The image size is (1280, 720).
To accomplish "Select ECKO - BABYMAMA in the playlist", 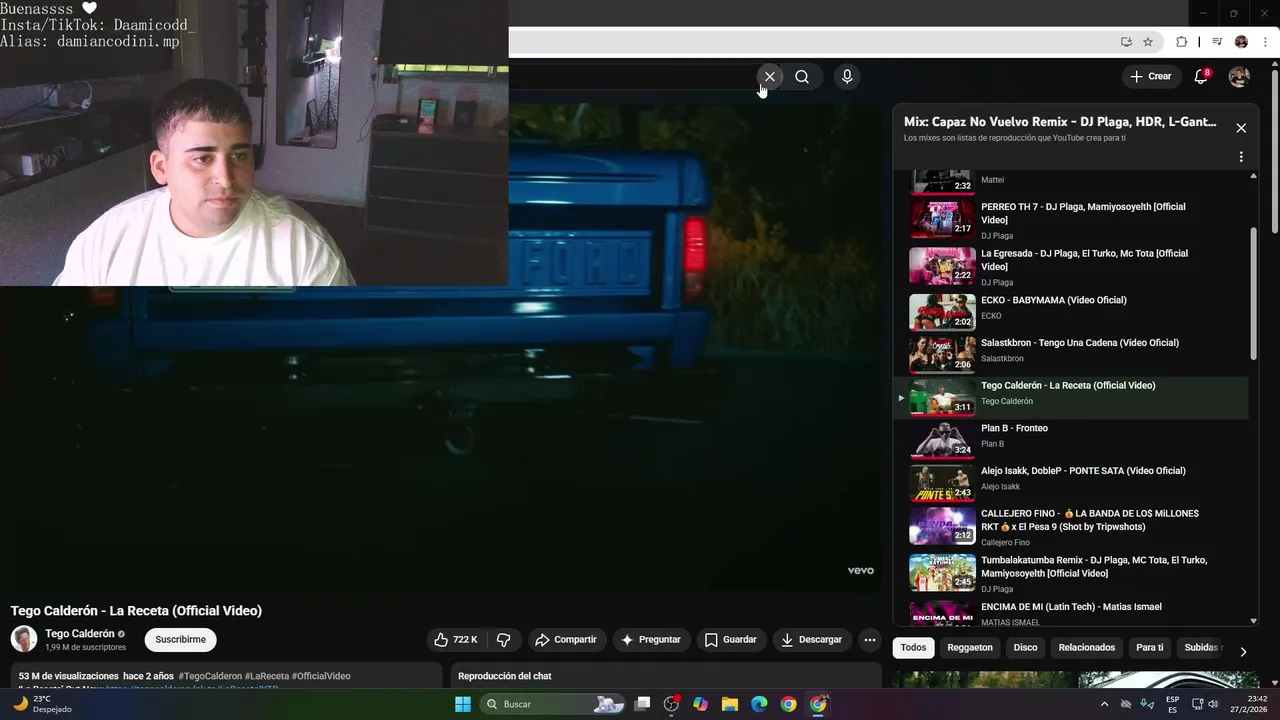I will [1070, 311].
